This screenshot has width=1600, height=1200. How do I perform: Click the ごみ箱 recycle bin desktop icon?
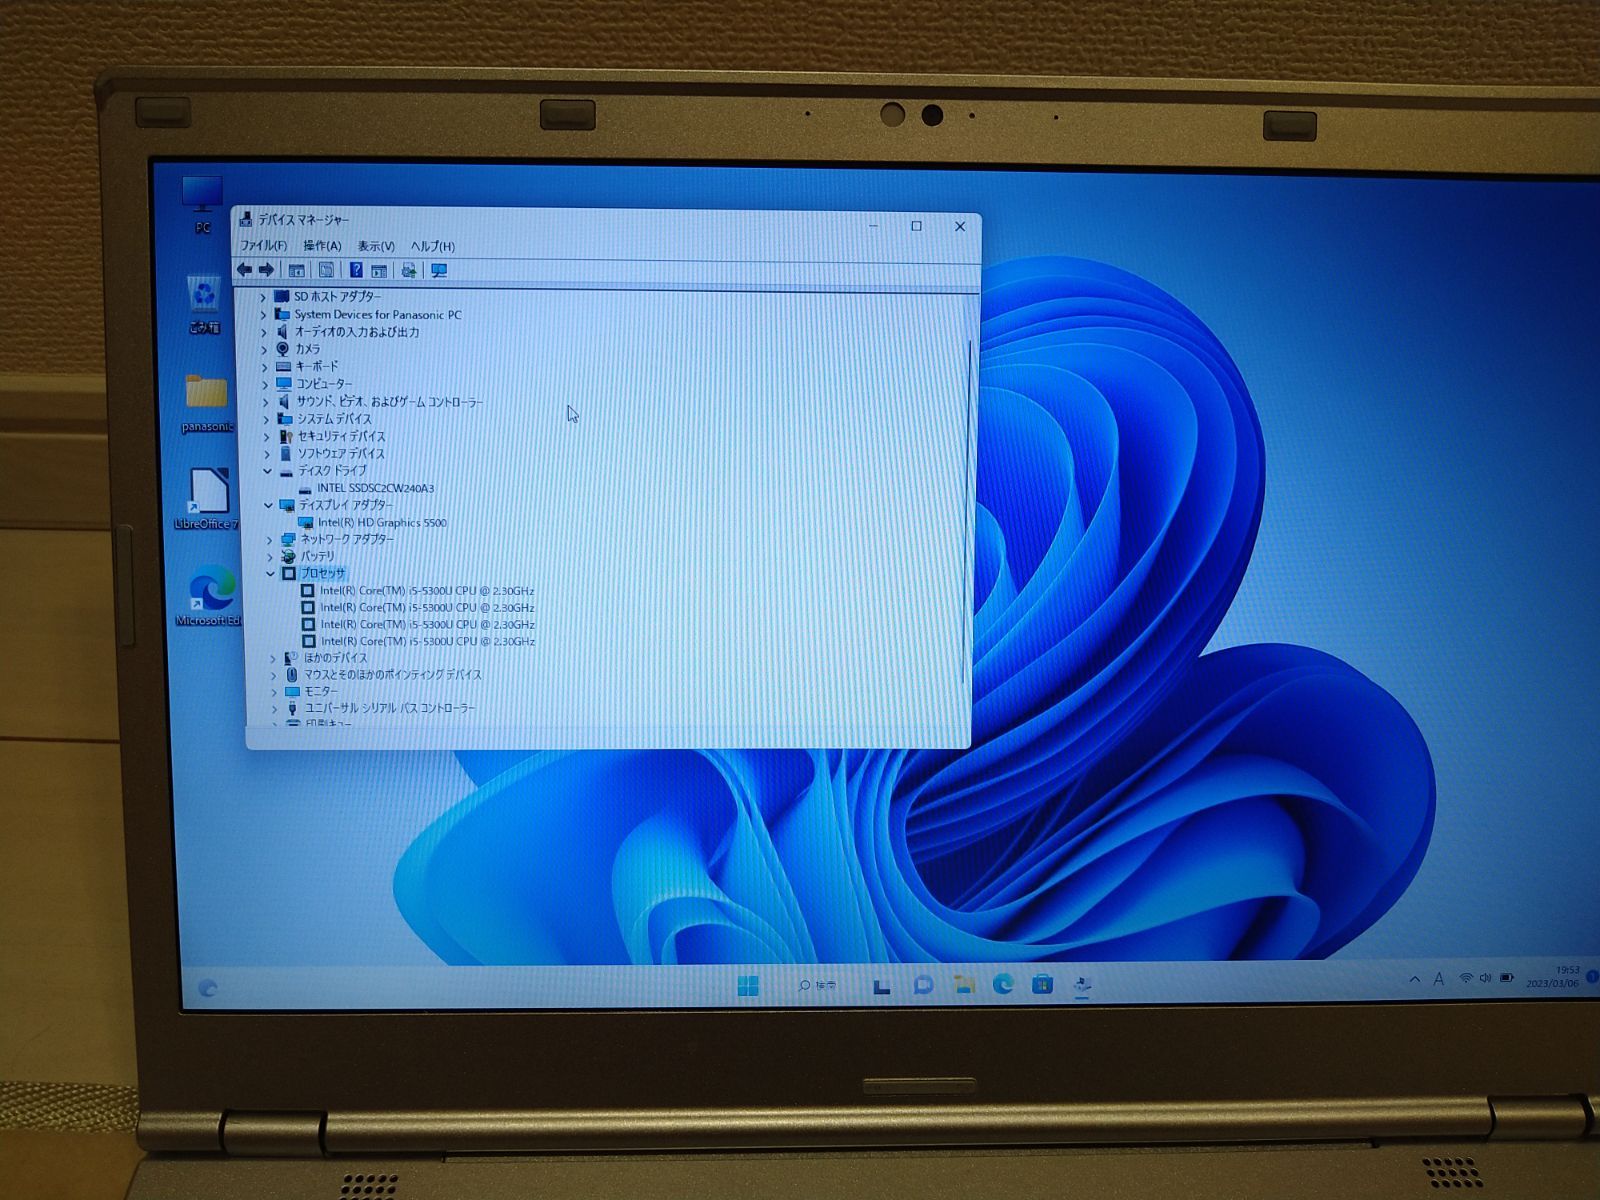(x=204, y=305)
